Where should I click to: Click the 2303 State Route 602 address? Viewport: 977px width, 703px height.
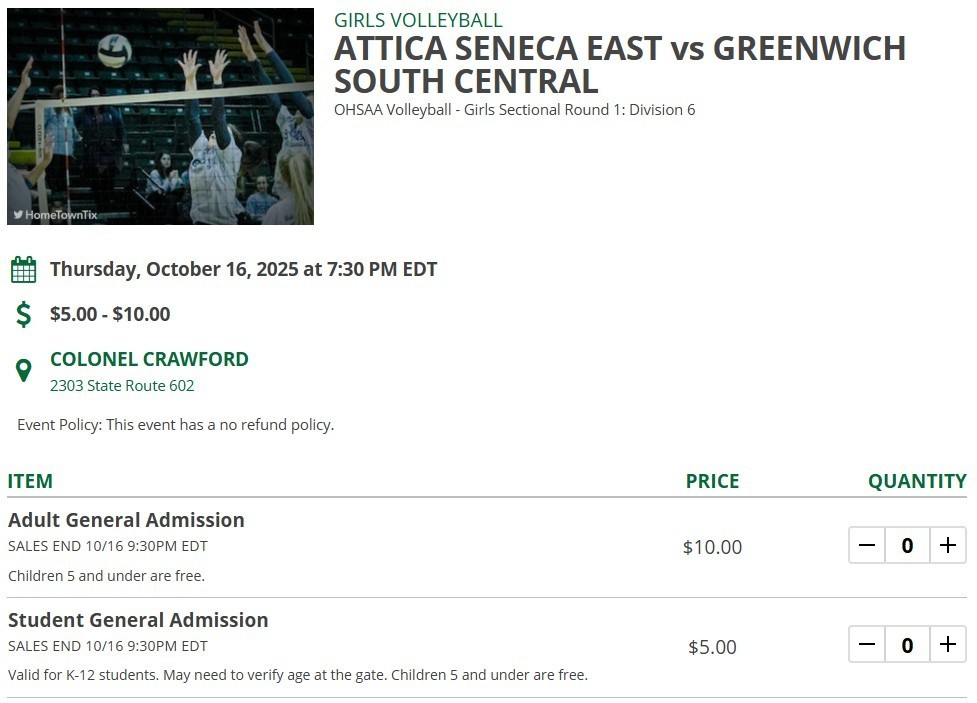tap(122, 386)
